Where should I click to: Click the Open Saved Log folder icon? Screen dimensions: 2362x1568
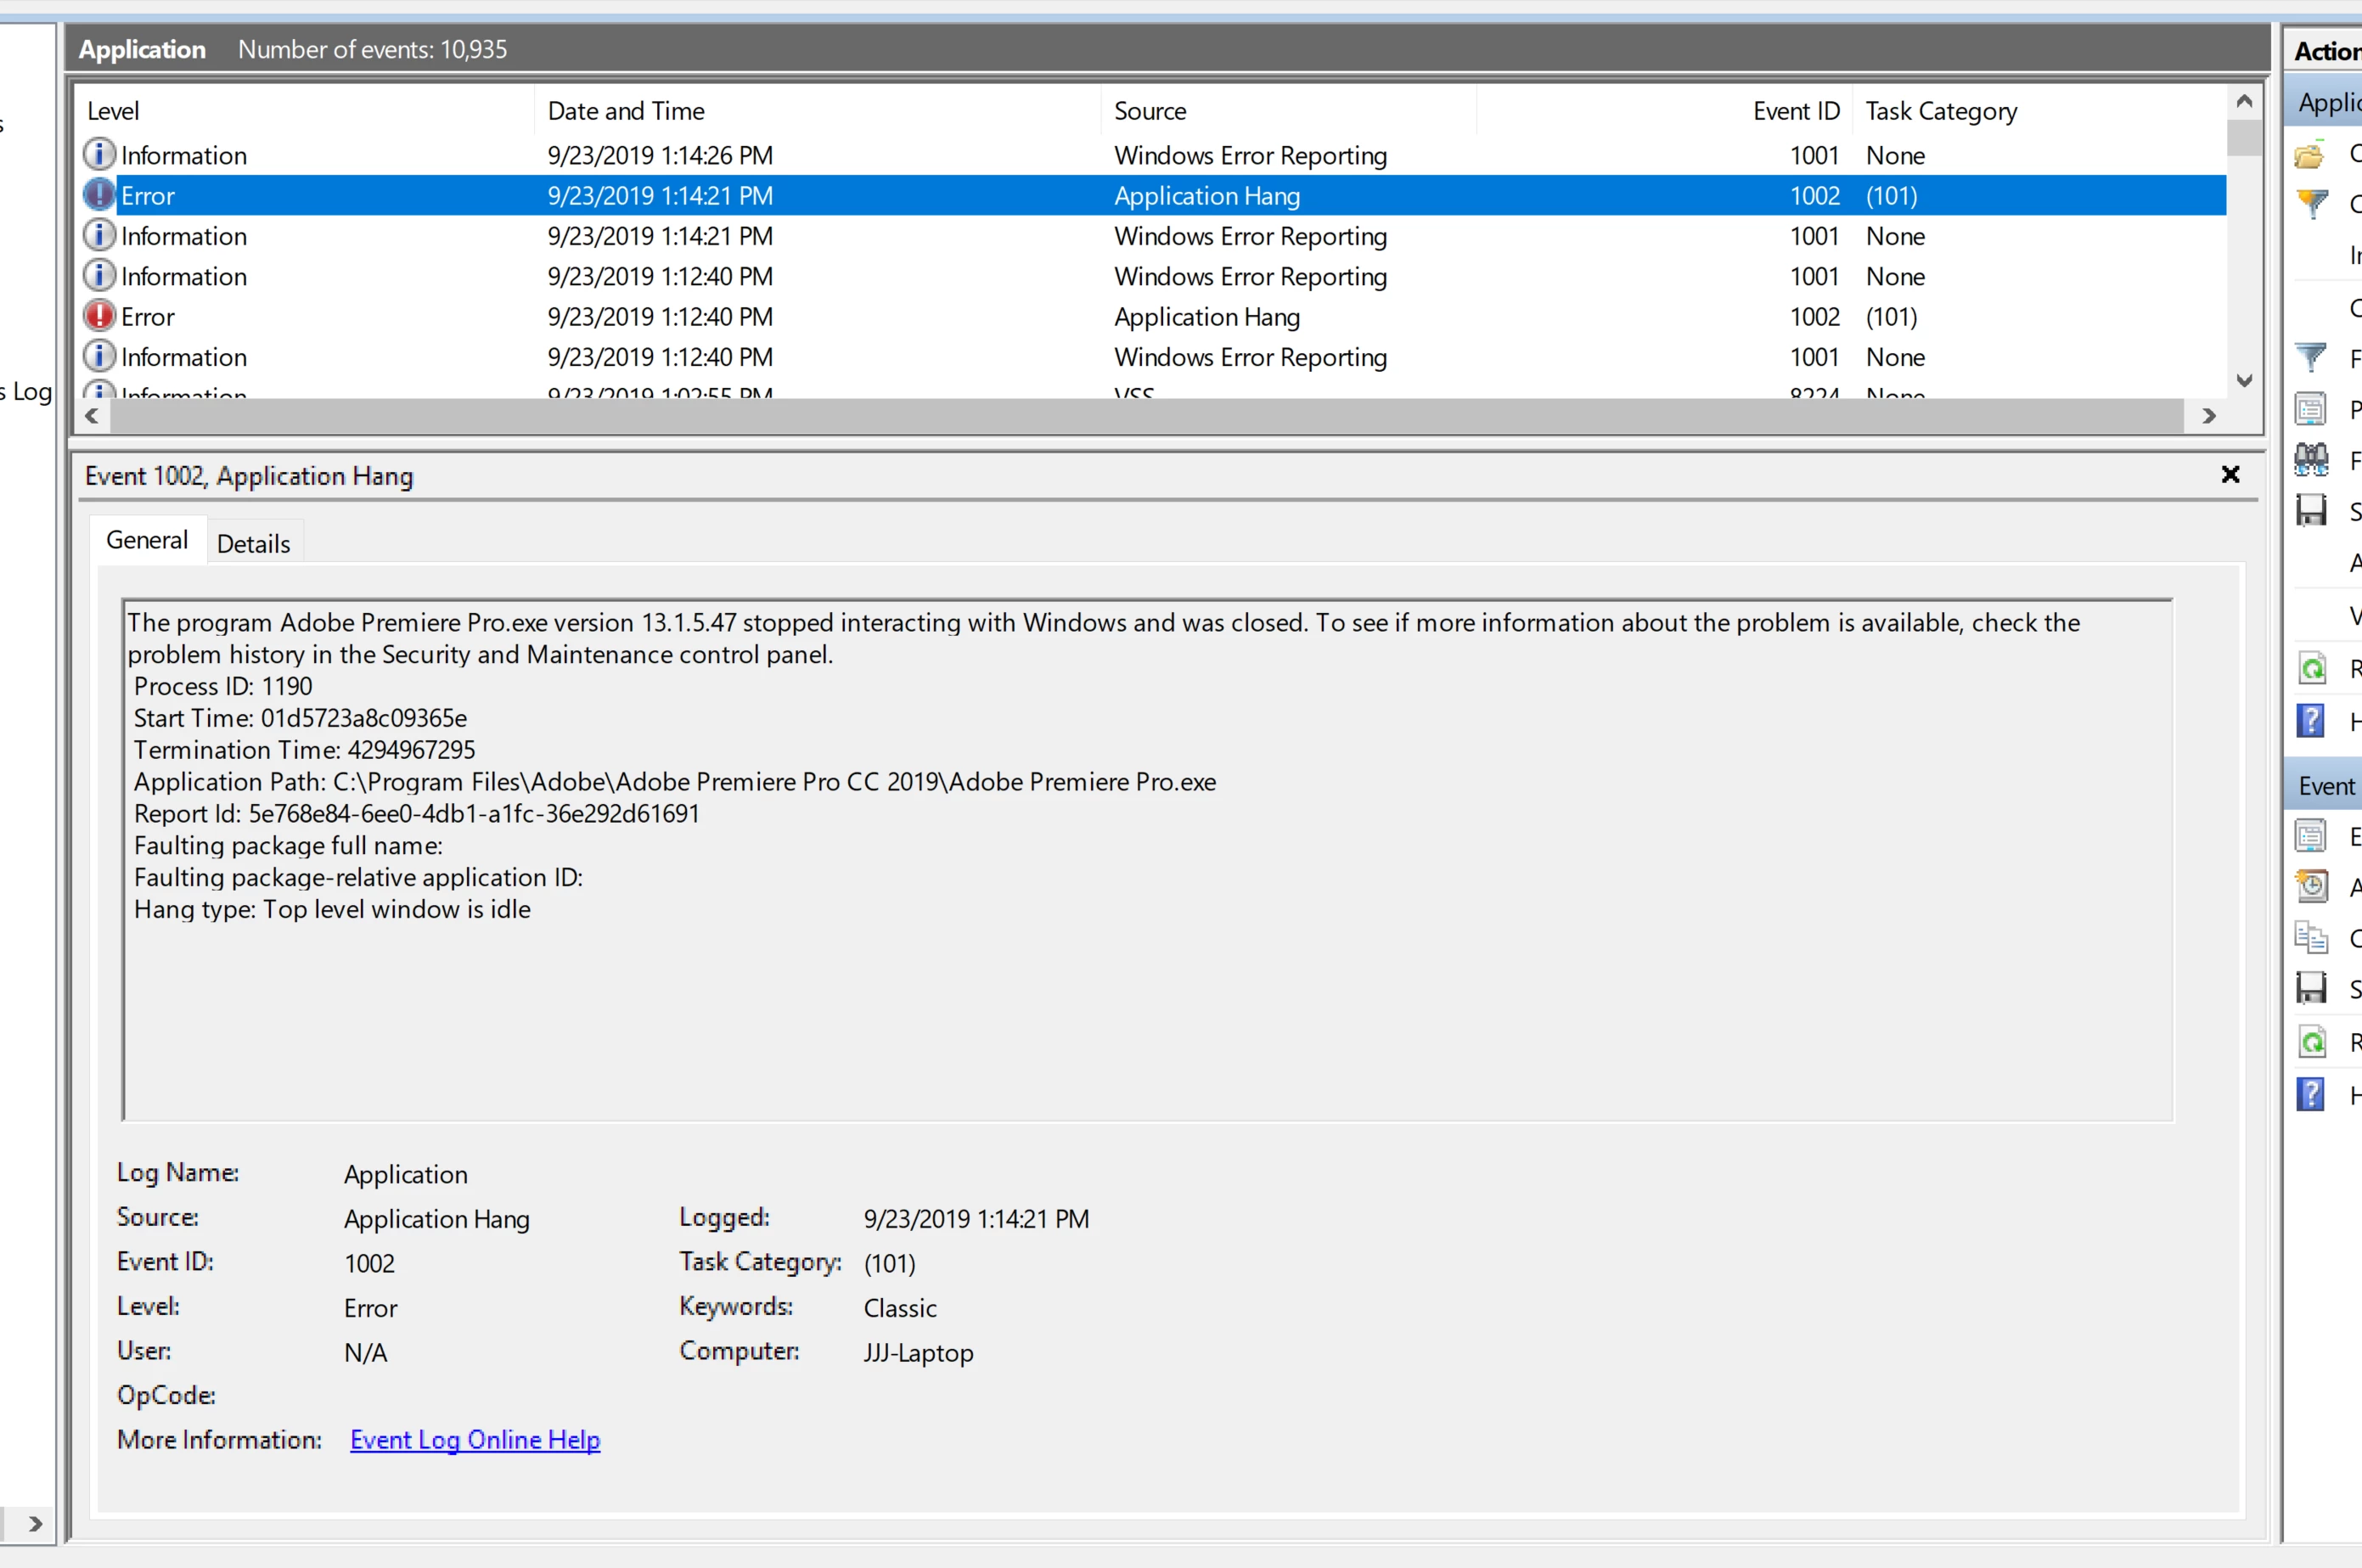tap(2310, 154)
